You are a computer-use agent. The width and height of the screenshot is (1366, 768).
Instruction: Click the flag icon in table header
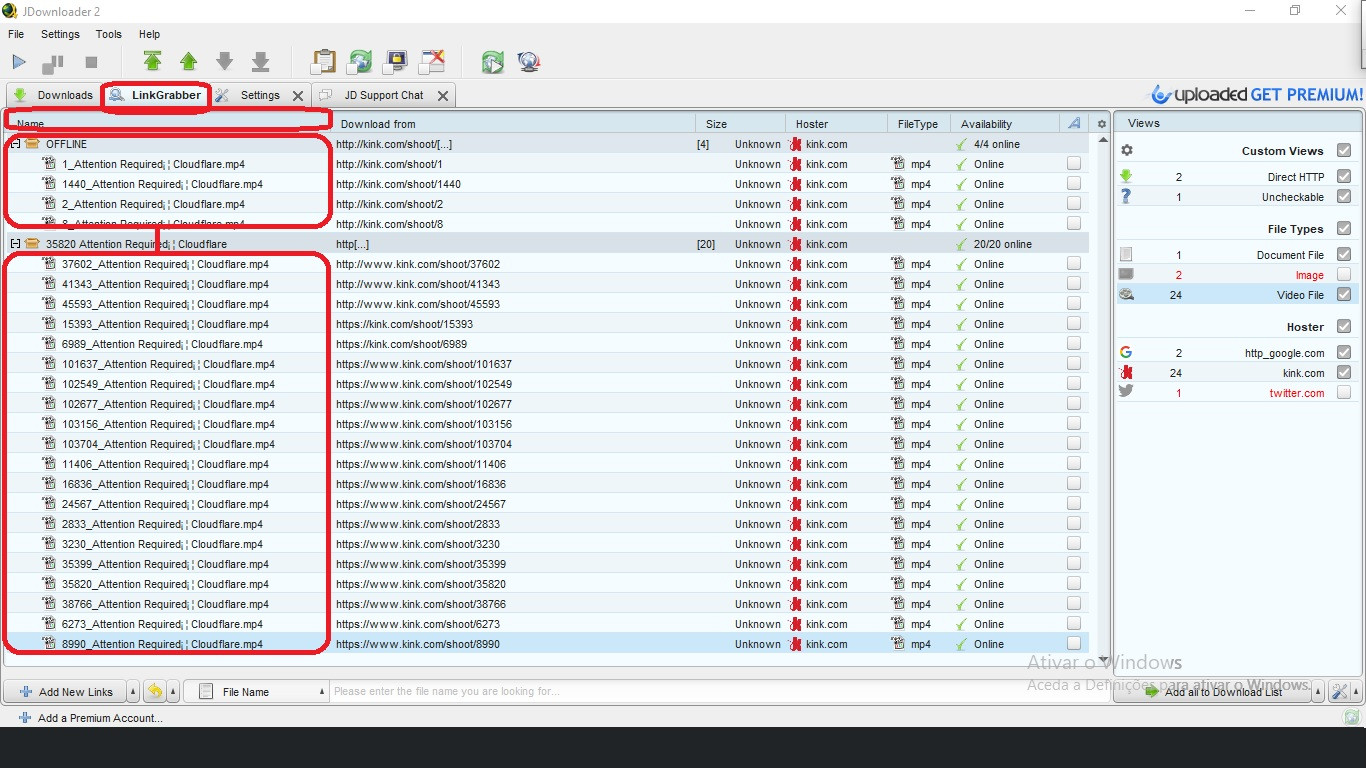click(1074, 124)
